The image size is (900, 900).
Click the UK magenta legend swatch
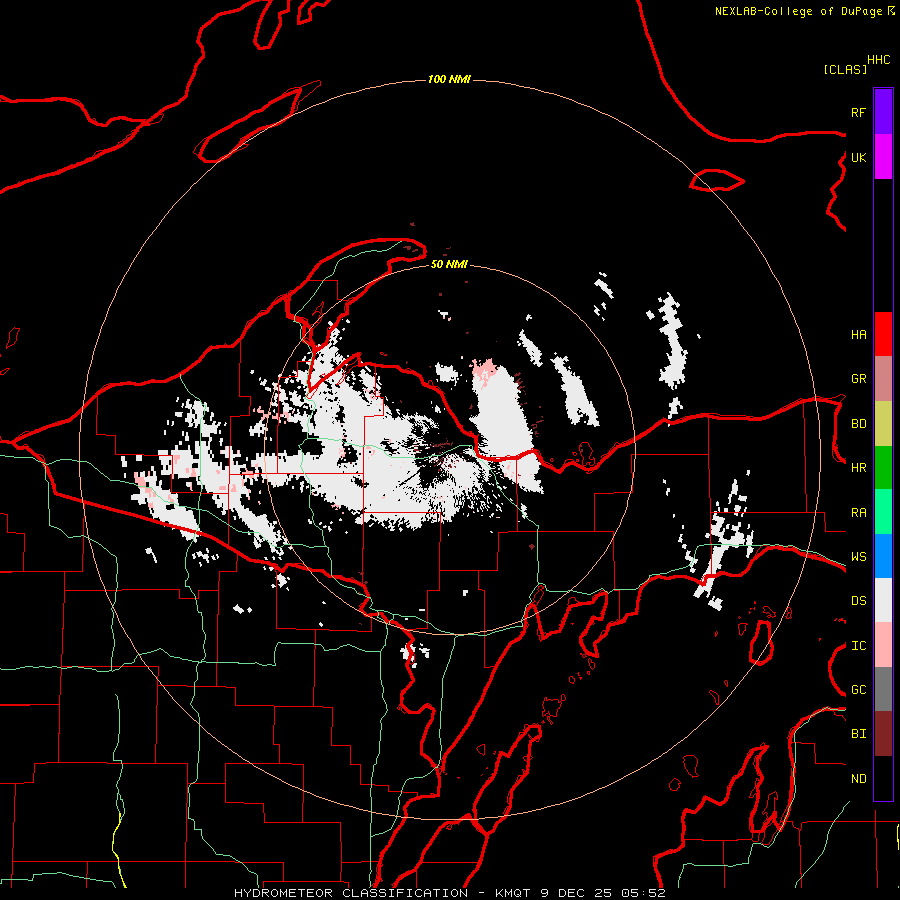(x=883, y=157)
